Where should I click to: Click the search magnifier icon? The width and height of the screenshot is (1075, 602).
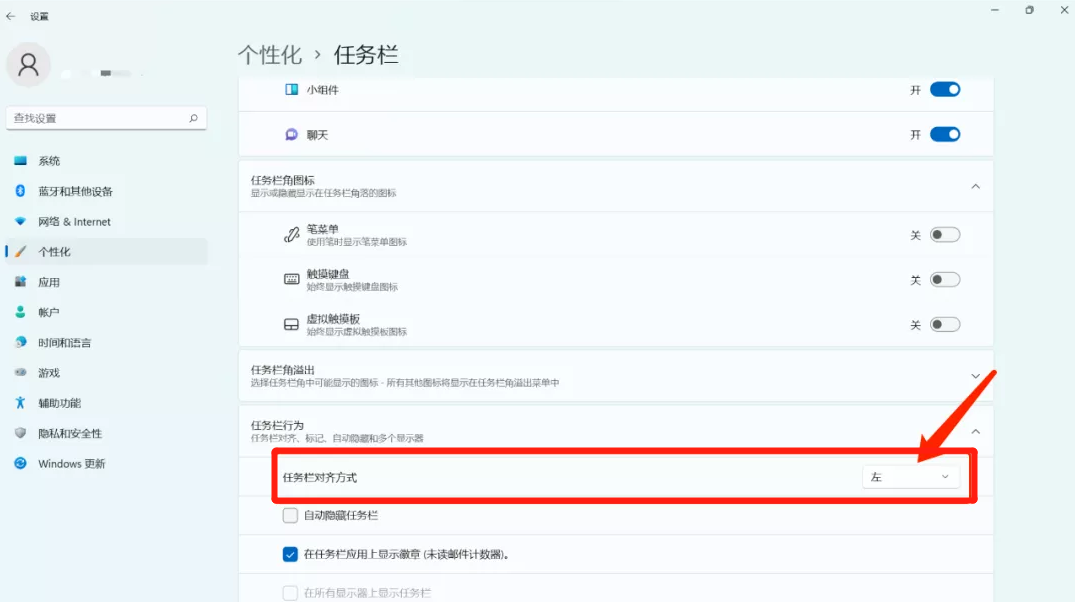[193, 118]
